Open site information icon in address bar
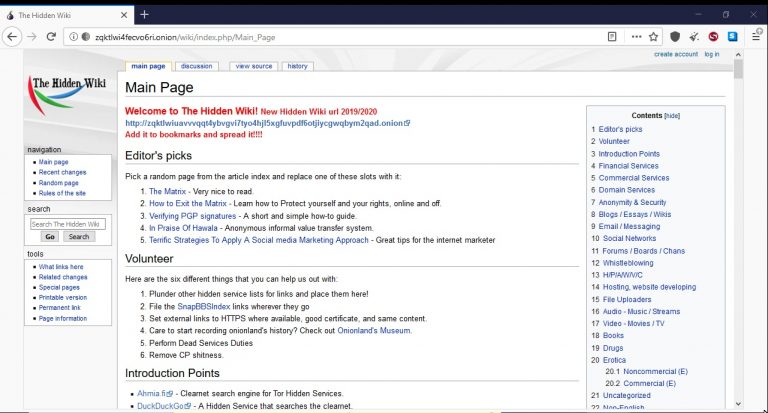Screen dimensions: 768x413 (73, 37)
